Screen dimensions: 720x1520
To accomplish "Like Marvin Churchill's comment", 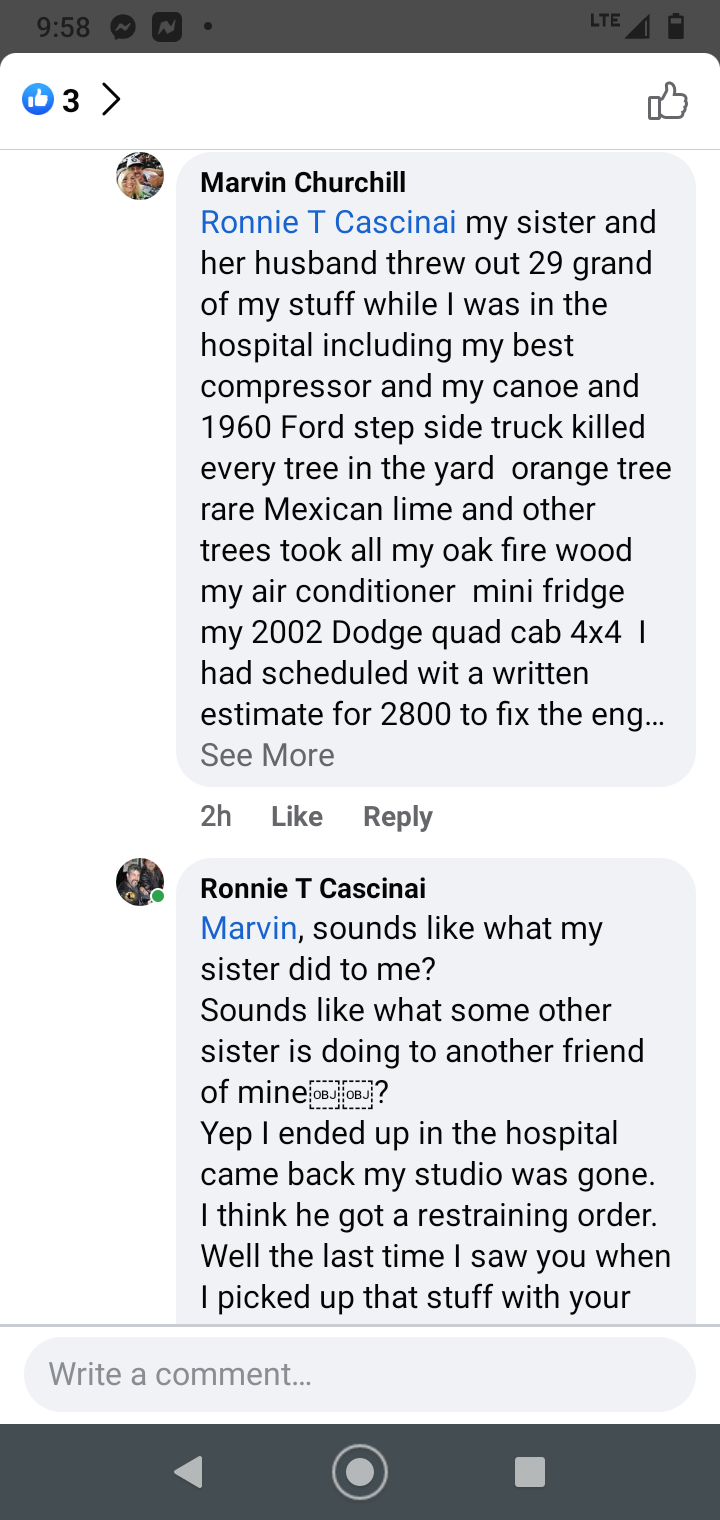I will coord(297,816).
